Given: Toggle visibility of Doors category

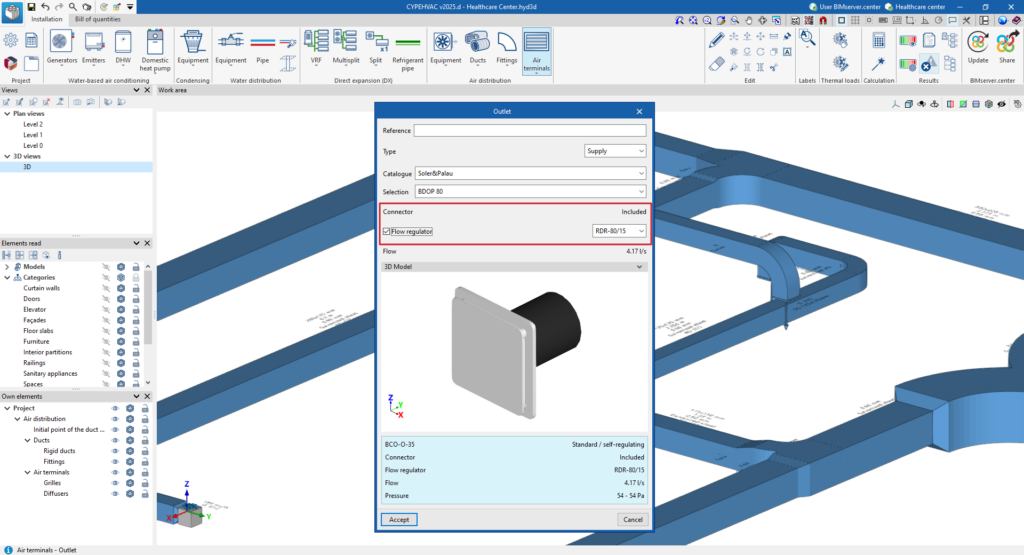Looking at the screenshot, I should click(106, 299).
